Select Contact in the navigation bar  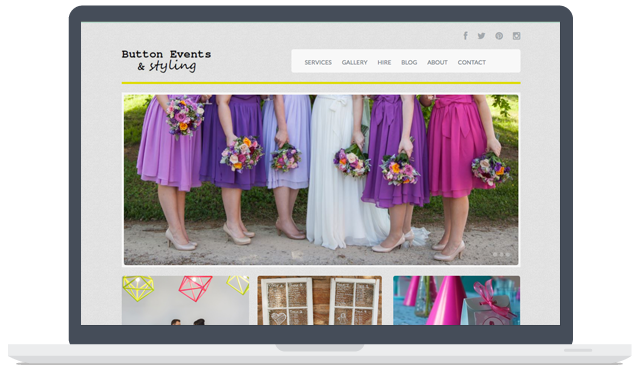pos(471,62)
